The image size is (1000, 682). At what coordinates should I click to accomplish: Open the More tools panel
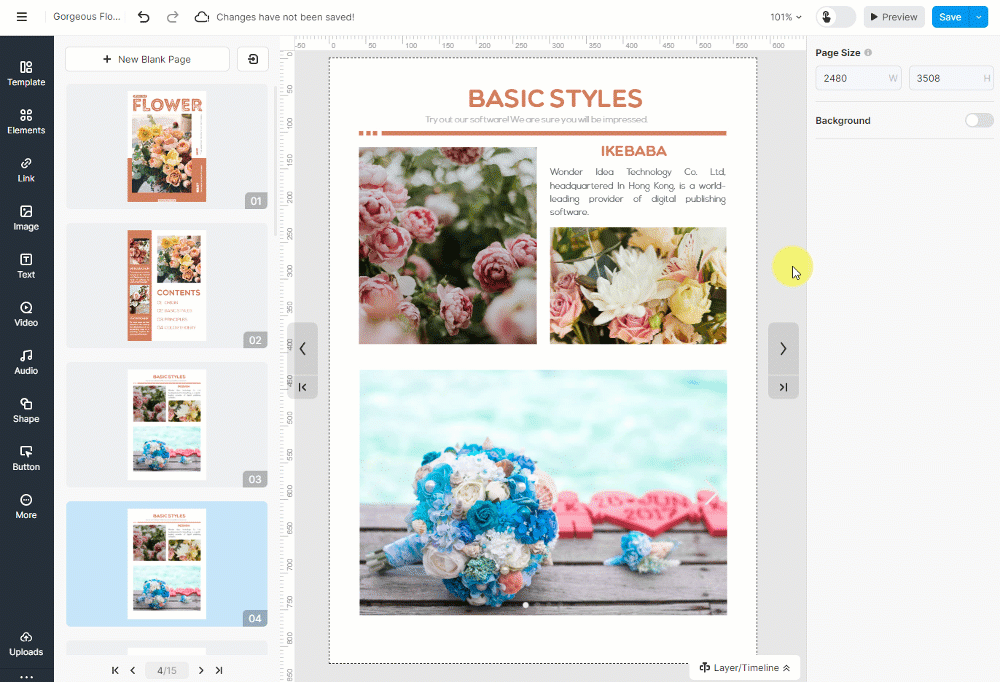click(26, 507)
